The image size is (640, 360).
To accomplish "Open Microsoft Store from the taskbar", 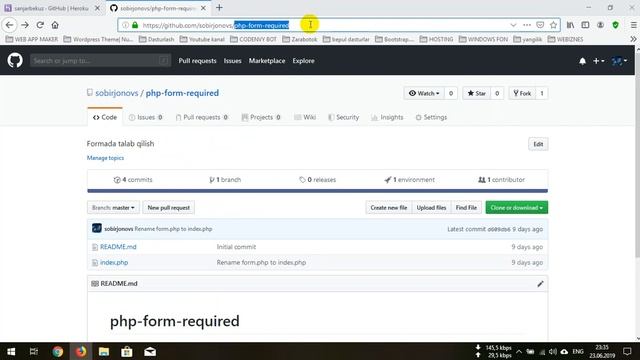I will click(x=127, y=351).
